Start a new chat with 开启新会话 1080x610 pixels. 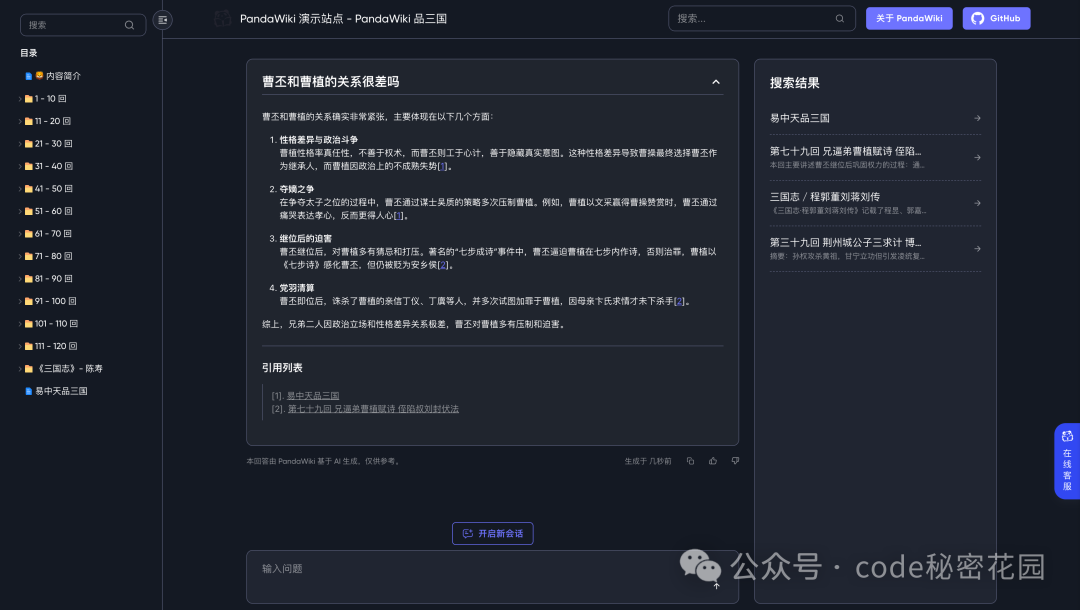pos(492,534)
